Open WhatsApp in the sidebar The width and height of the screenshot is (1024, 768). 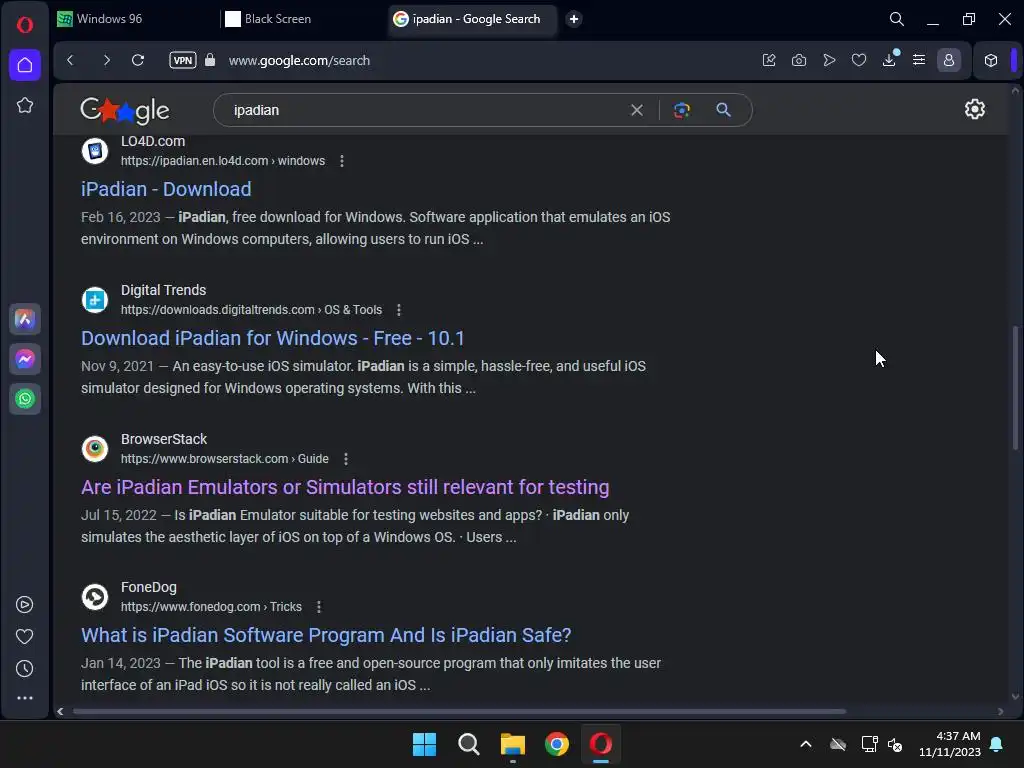[25, 399]
